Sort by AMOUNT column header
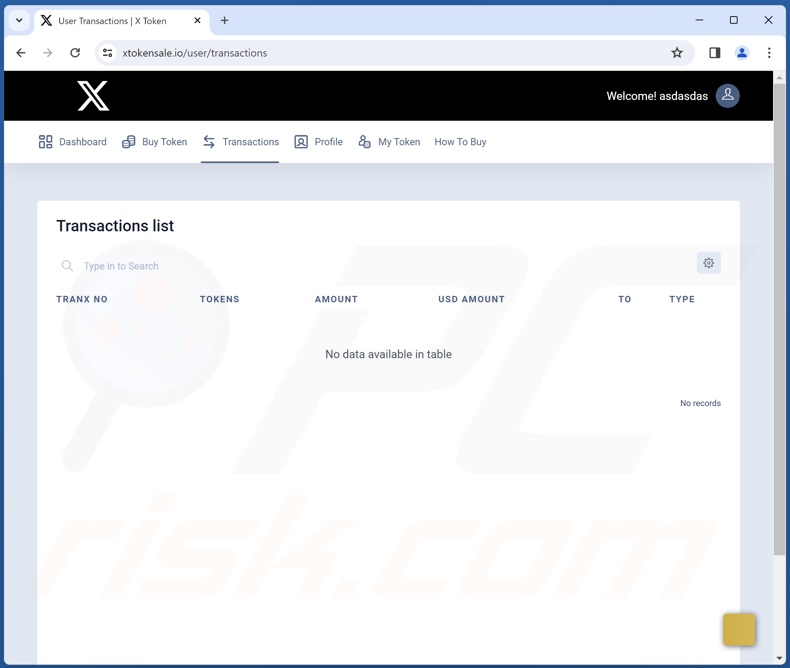This screenshot has width=790, height=668. (336, 299)
